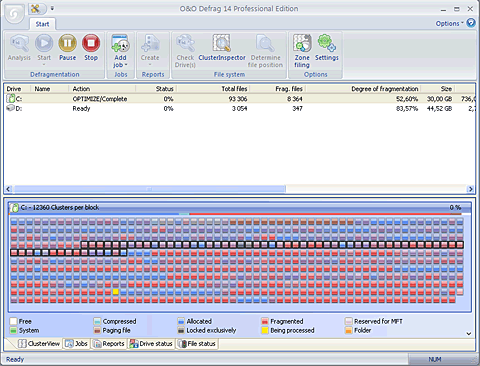
Task: Click the 30,00 GB size value
Action: (x=439, y=99)
